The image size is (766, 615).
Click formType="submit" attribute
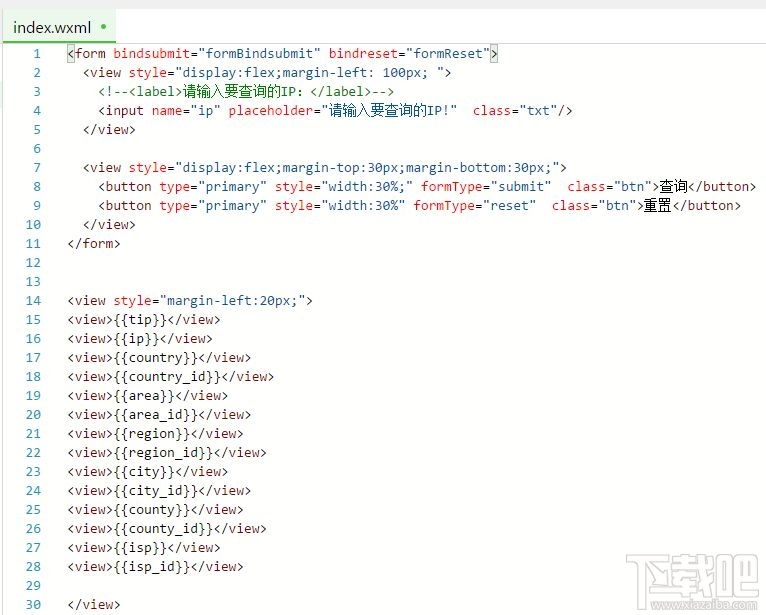pos(486,187)
